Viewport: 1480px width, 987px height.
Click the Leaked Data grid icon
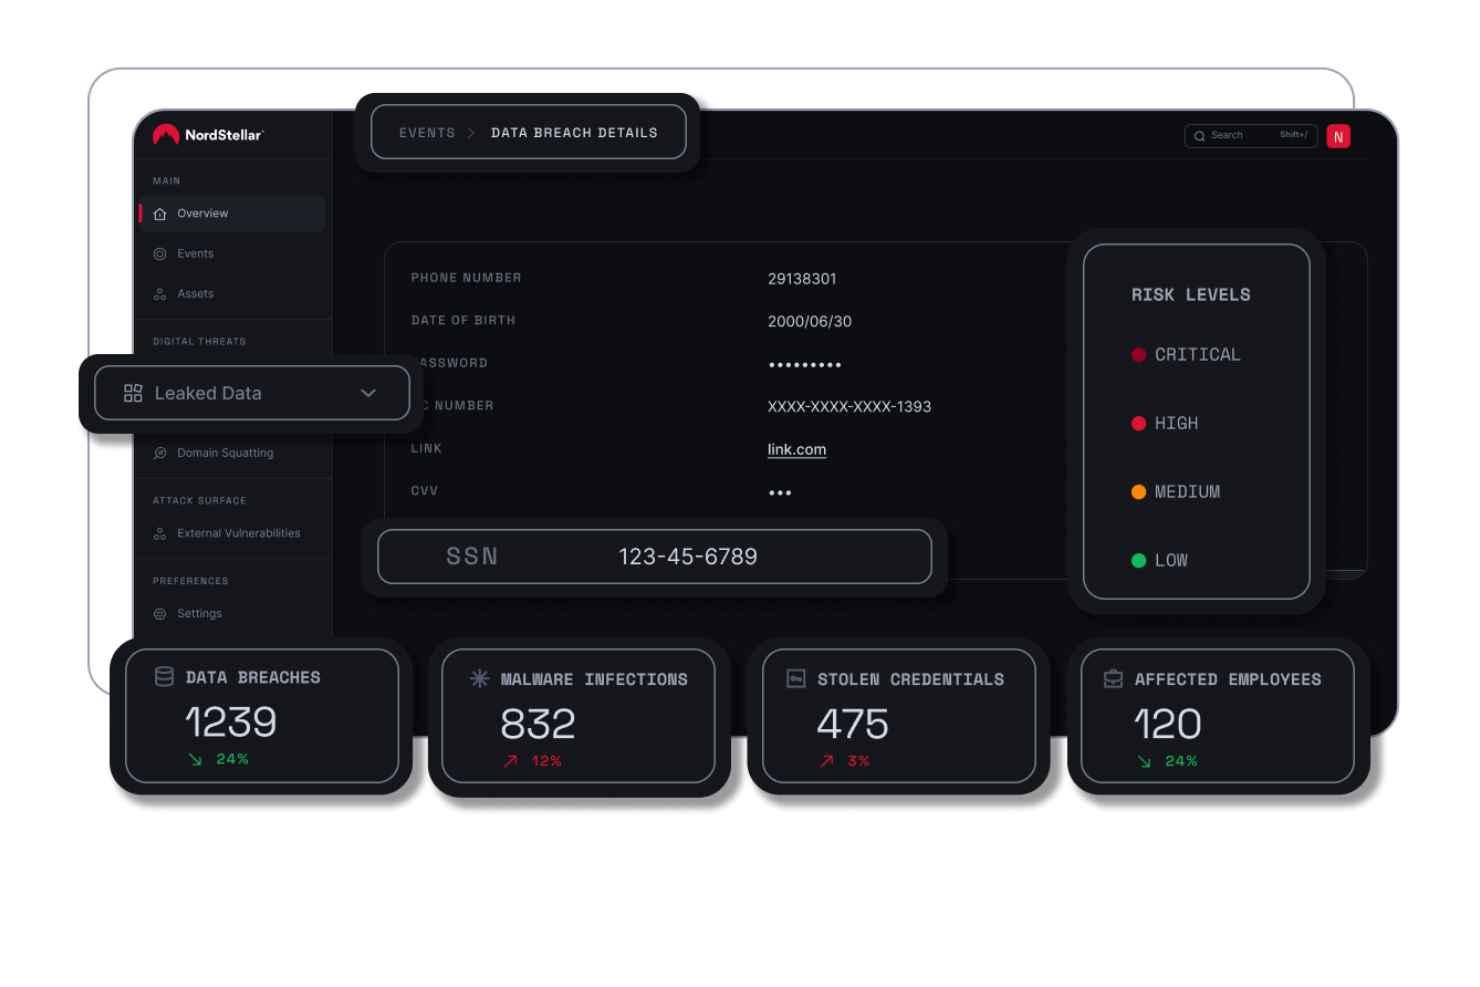[x=132, y=393]
